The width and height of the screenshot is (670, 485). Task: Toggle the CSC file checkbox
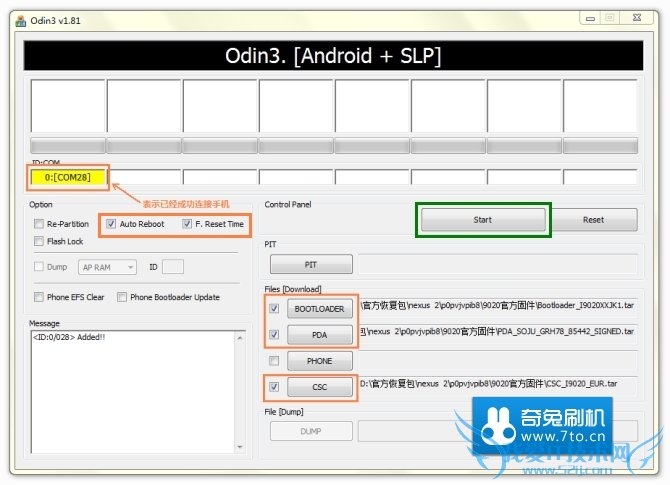click(x=274, y=387)
